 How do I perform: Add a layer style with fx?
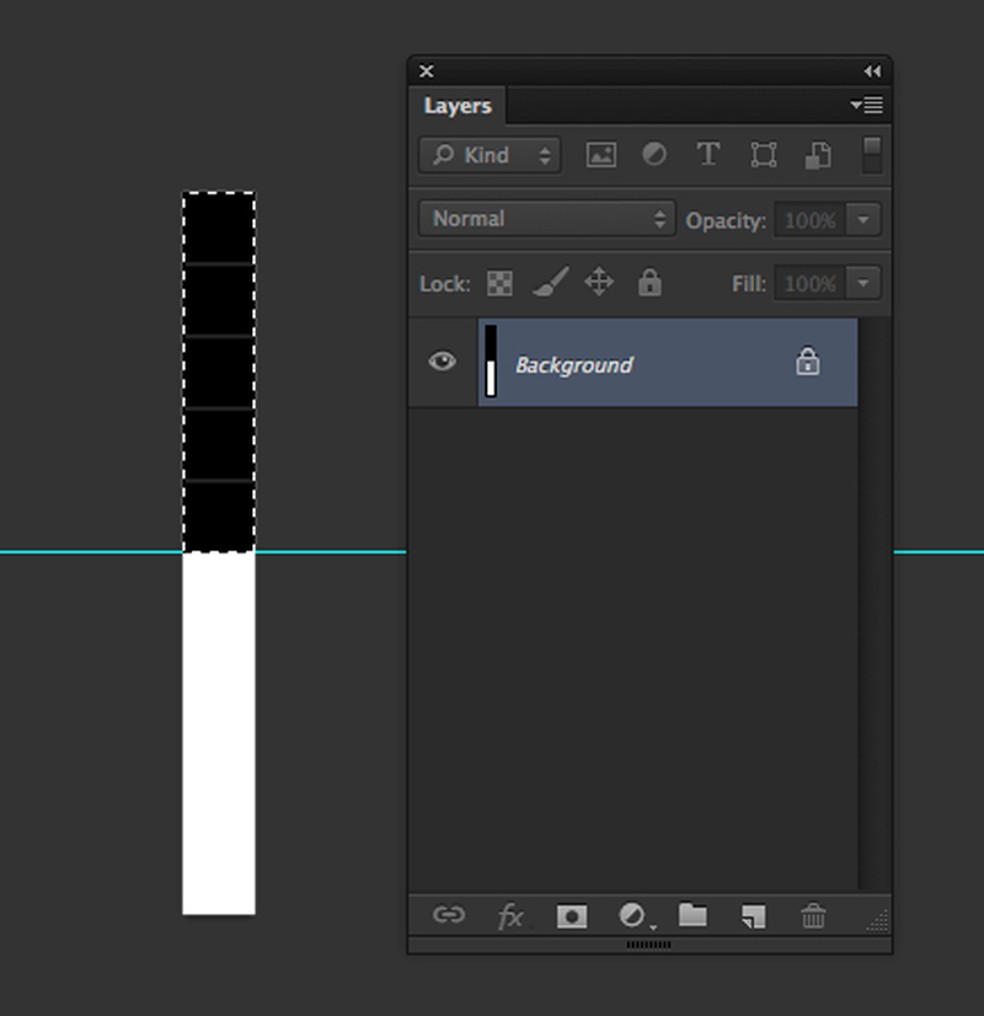point(510,916)
